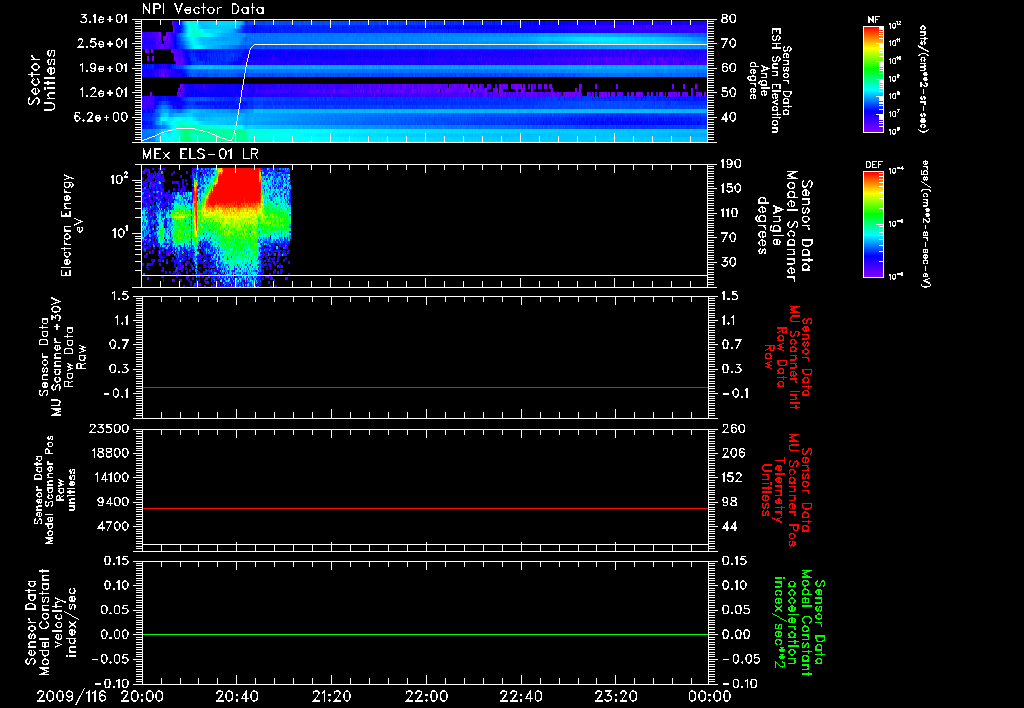
Task: Click the 23500 scanner position tick label
Action: [109, 429]
